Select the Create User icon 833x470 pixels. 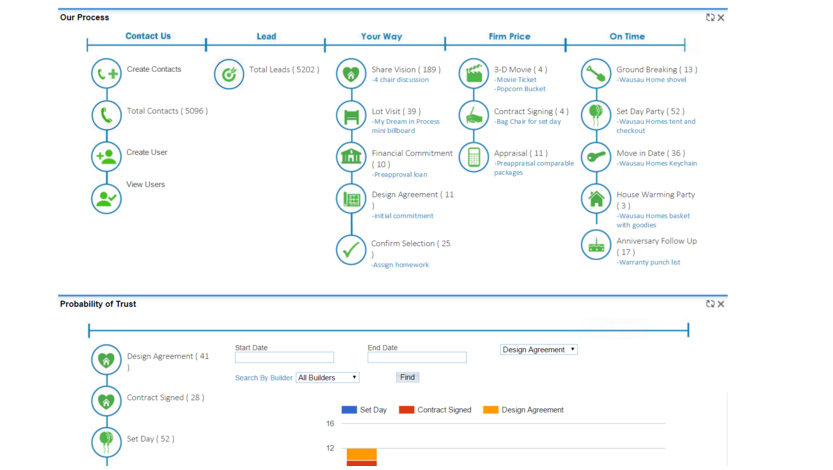(x=106, y=157)
